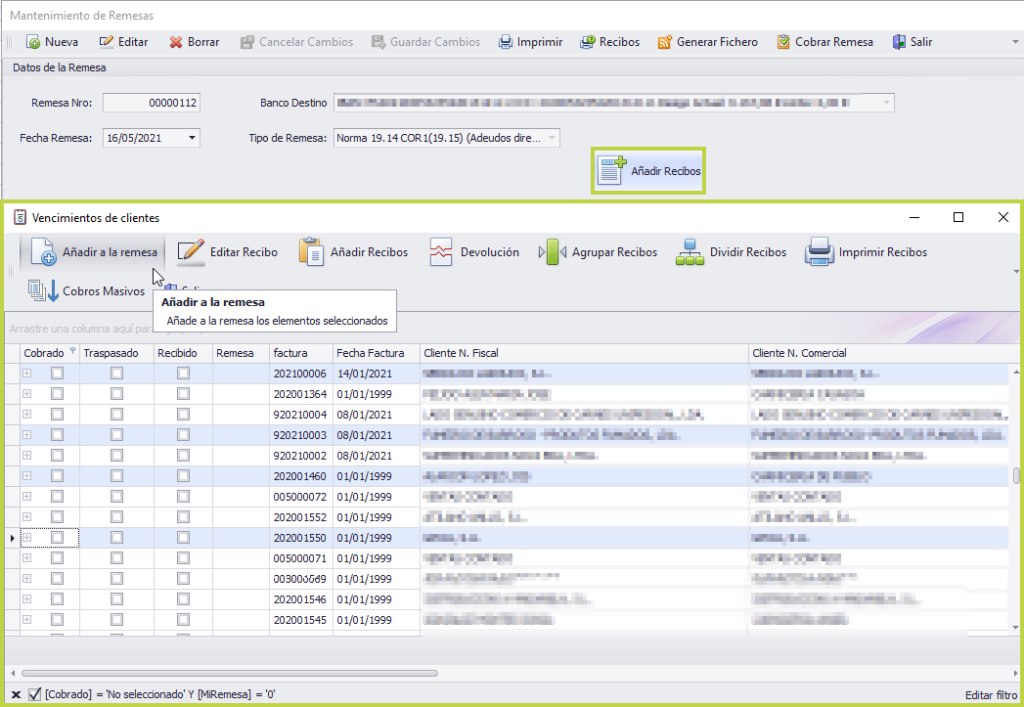Click Añadir a la remesa toolbar button
The height and width of the screenshot is (707, 1024).
93,252
